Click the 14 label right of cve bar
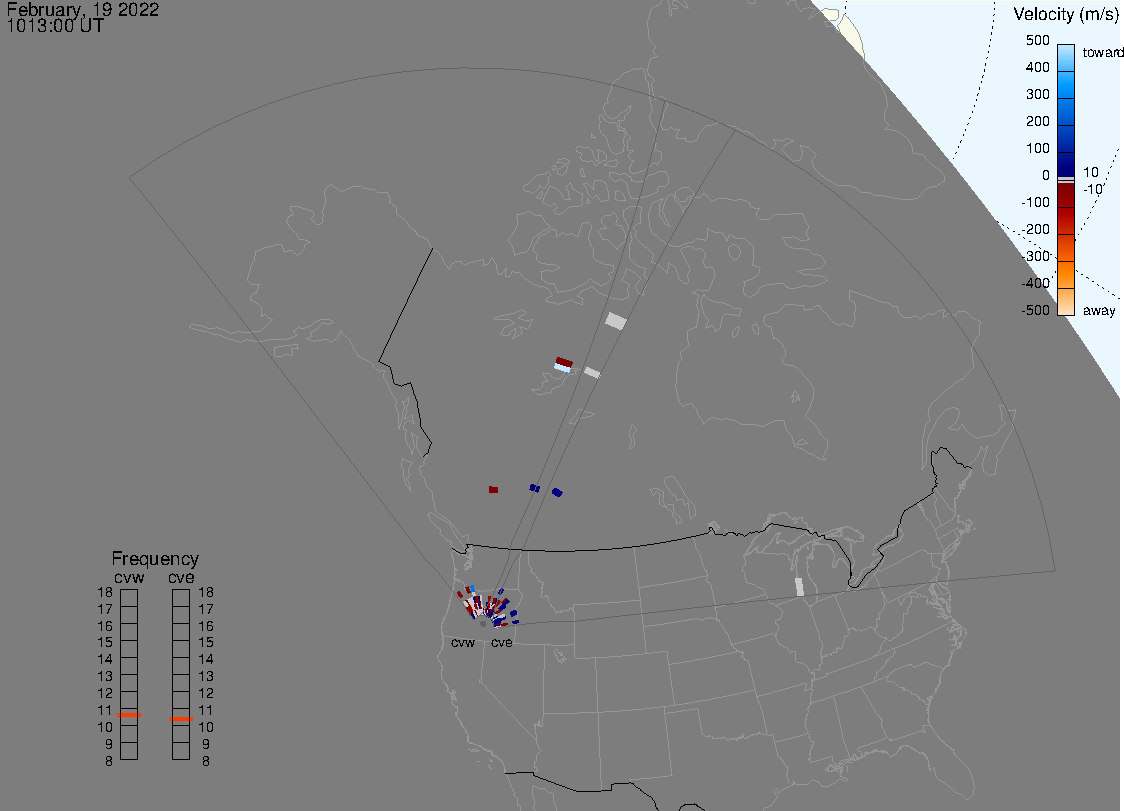The image size is (1124, 811). click(206, 659)
